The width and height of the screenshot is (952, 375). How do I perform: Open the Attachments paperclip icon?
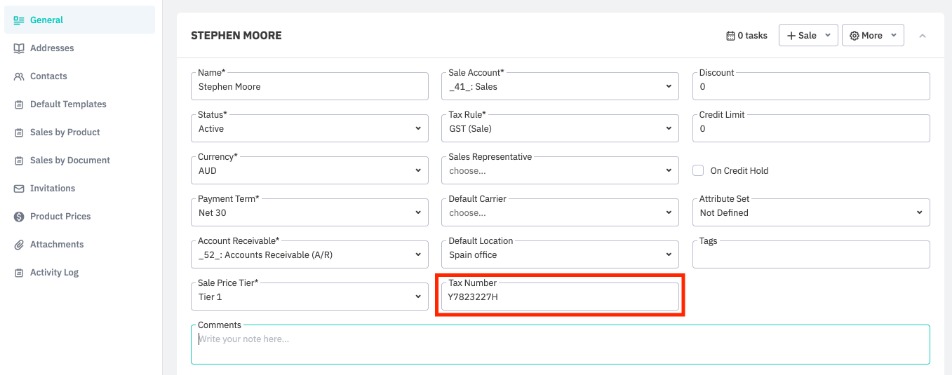[x=19, y=245]
